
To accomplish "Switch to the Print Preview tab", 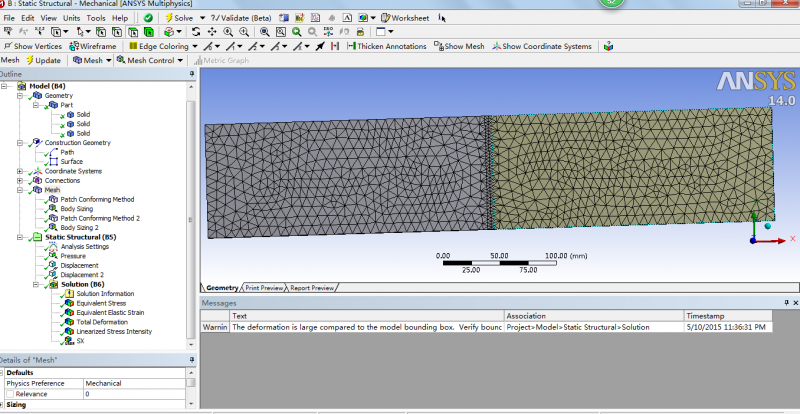I will coord(265,288).
